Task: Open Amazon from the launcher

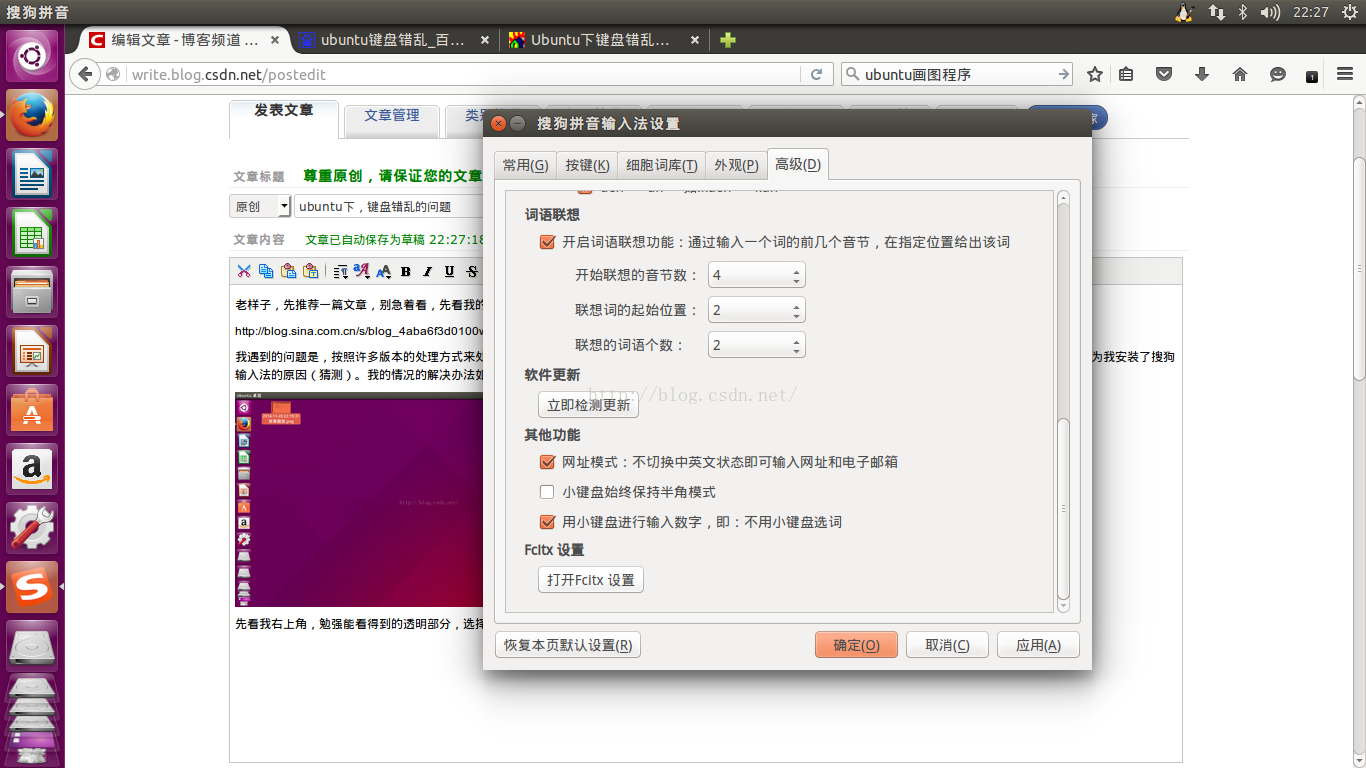Action: click(33, 469)
